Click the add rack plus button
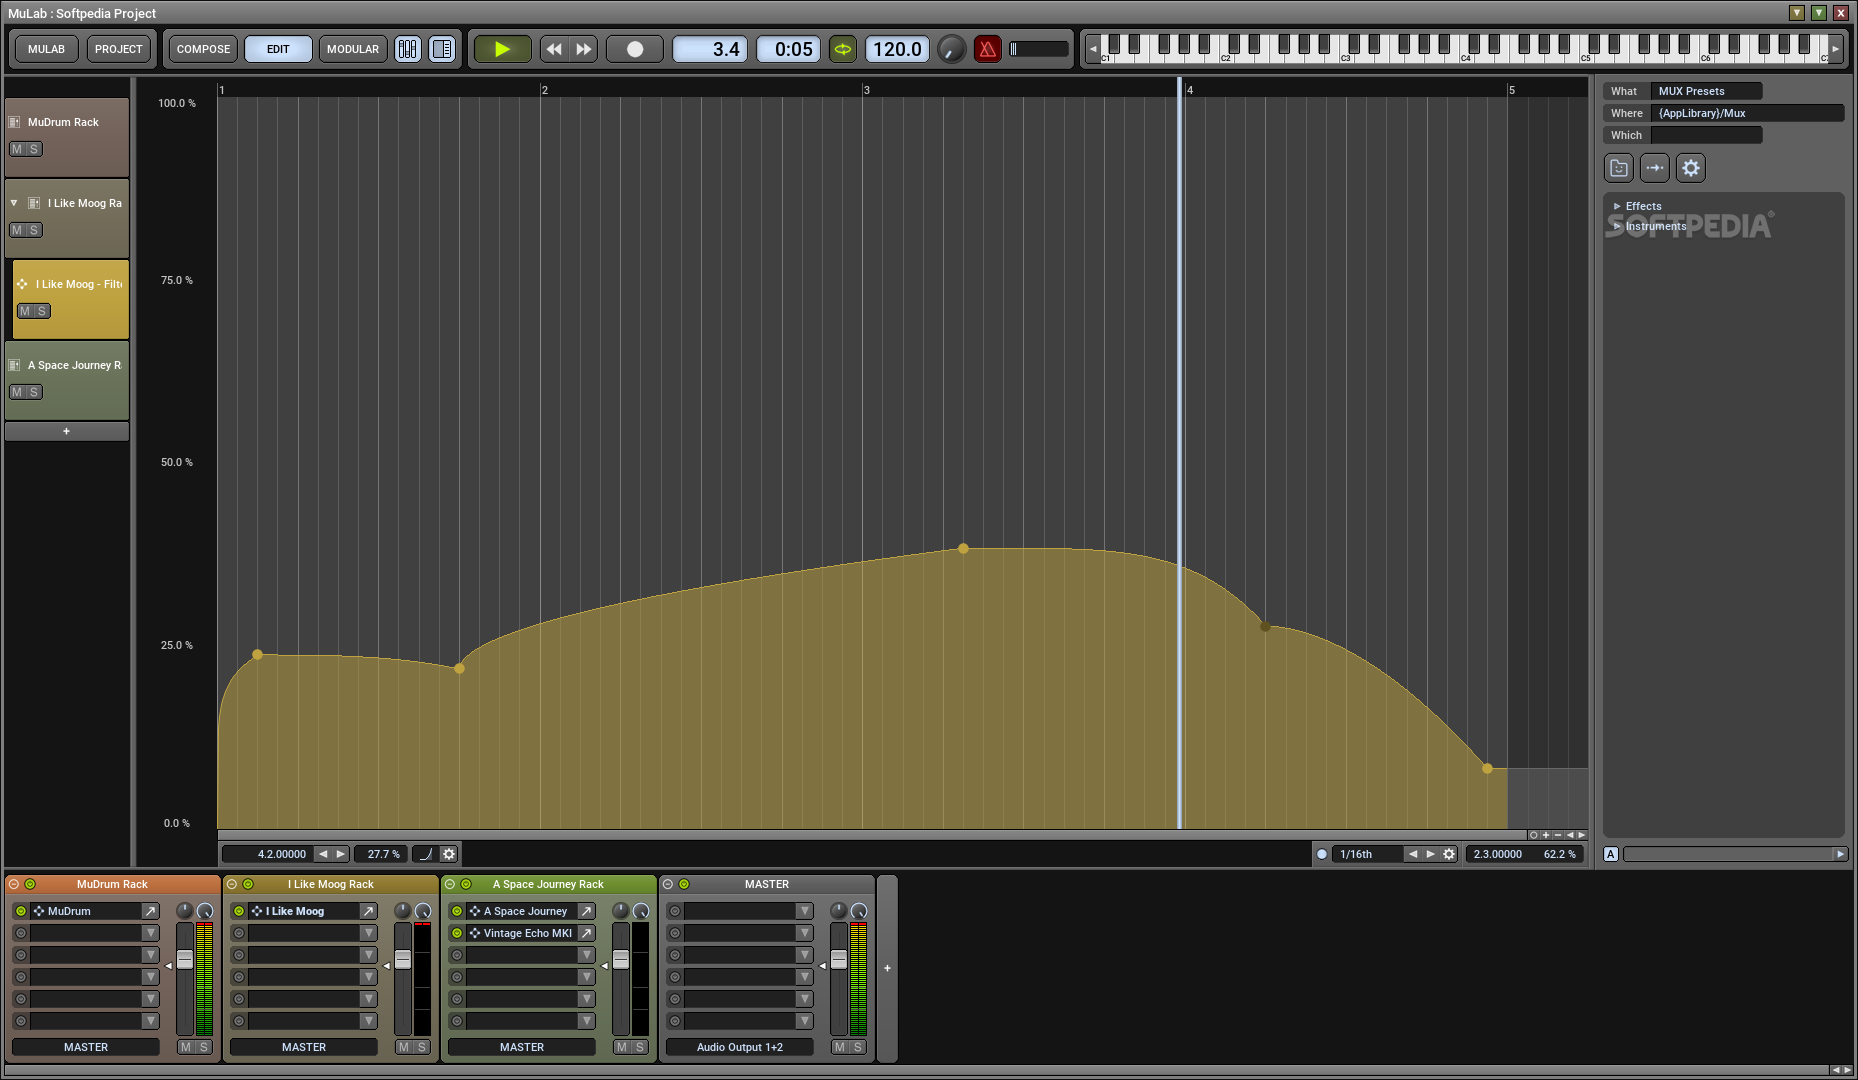This screenshot has height=1080, width=1858. click(887, 968)
